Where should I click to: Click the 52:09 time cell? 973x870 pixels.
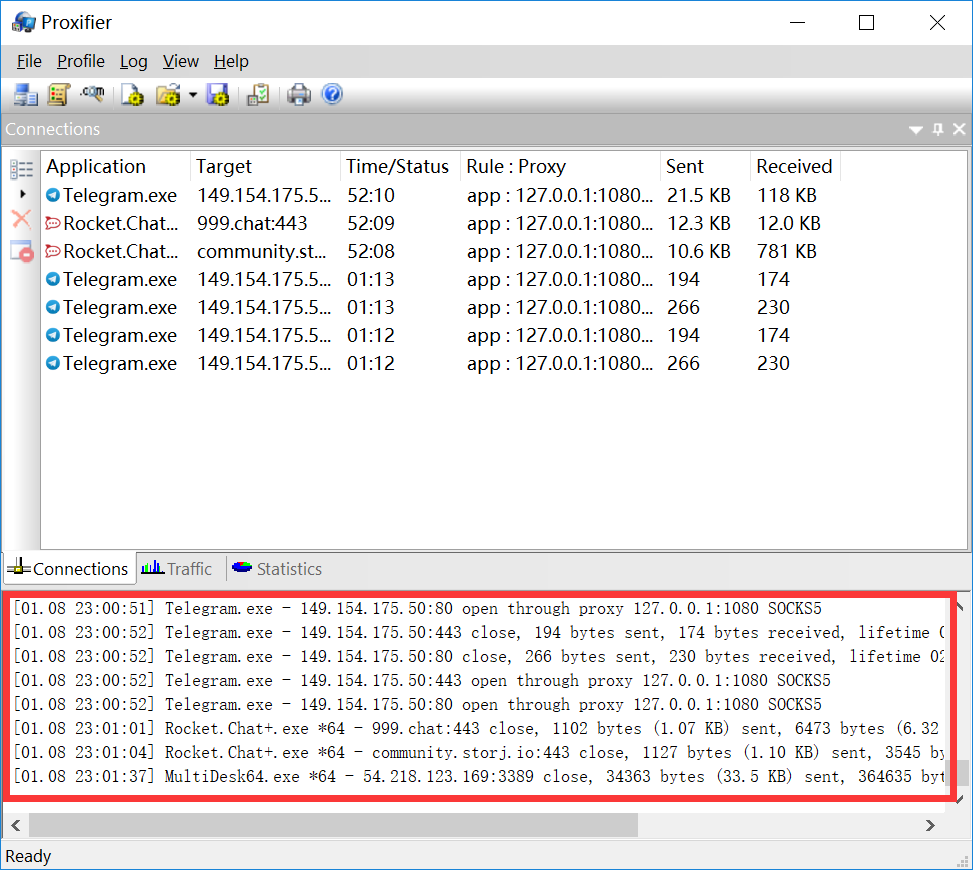click(x=370, y=223)
